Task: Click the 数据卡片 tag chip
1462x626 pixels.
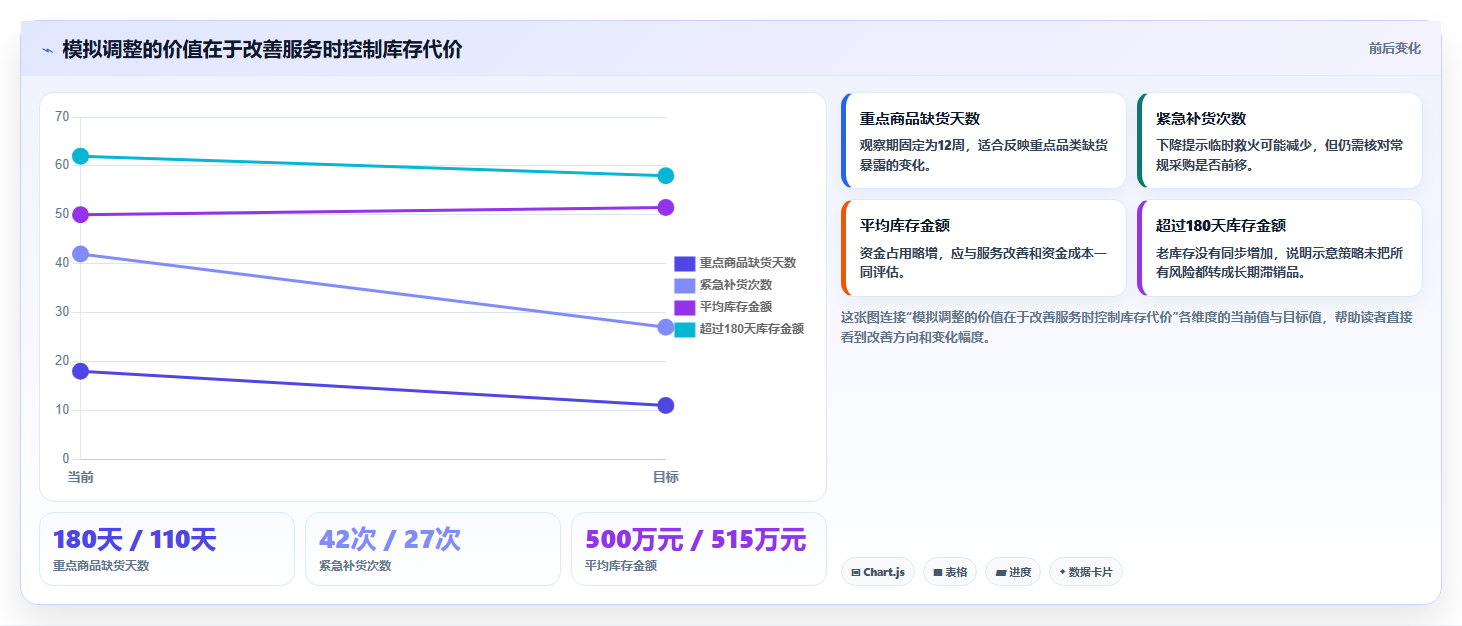Action: pyautogui.click(x=1086, y=572)
